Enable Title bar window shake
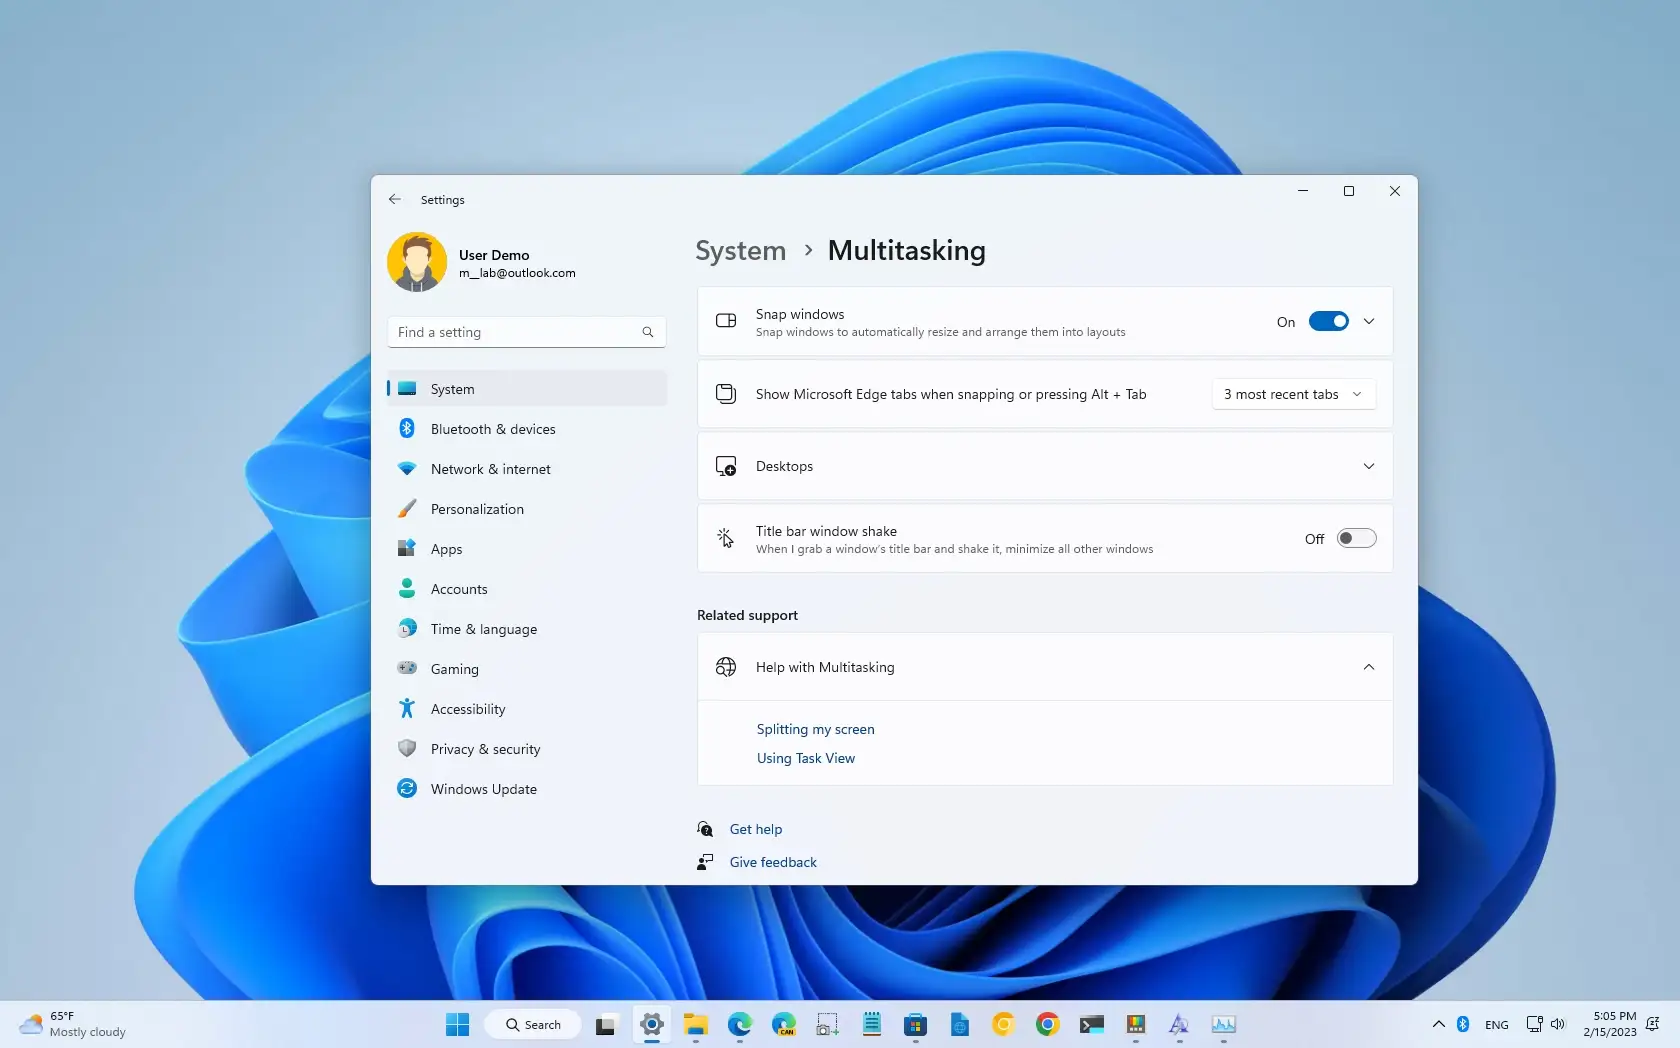The width and height of the screenshot is (1680, 1048). (x=1356, y=538)
